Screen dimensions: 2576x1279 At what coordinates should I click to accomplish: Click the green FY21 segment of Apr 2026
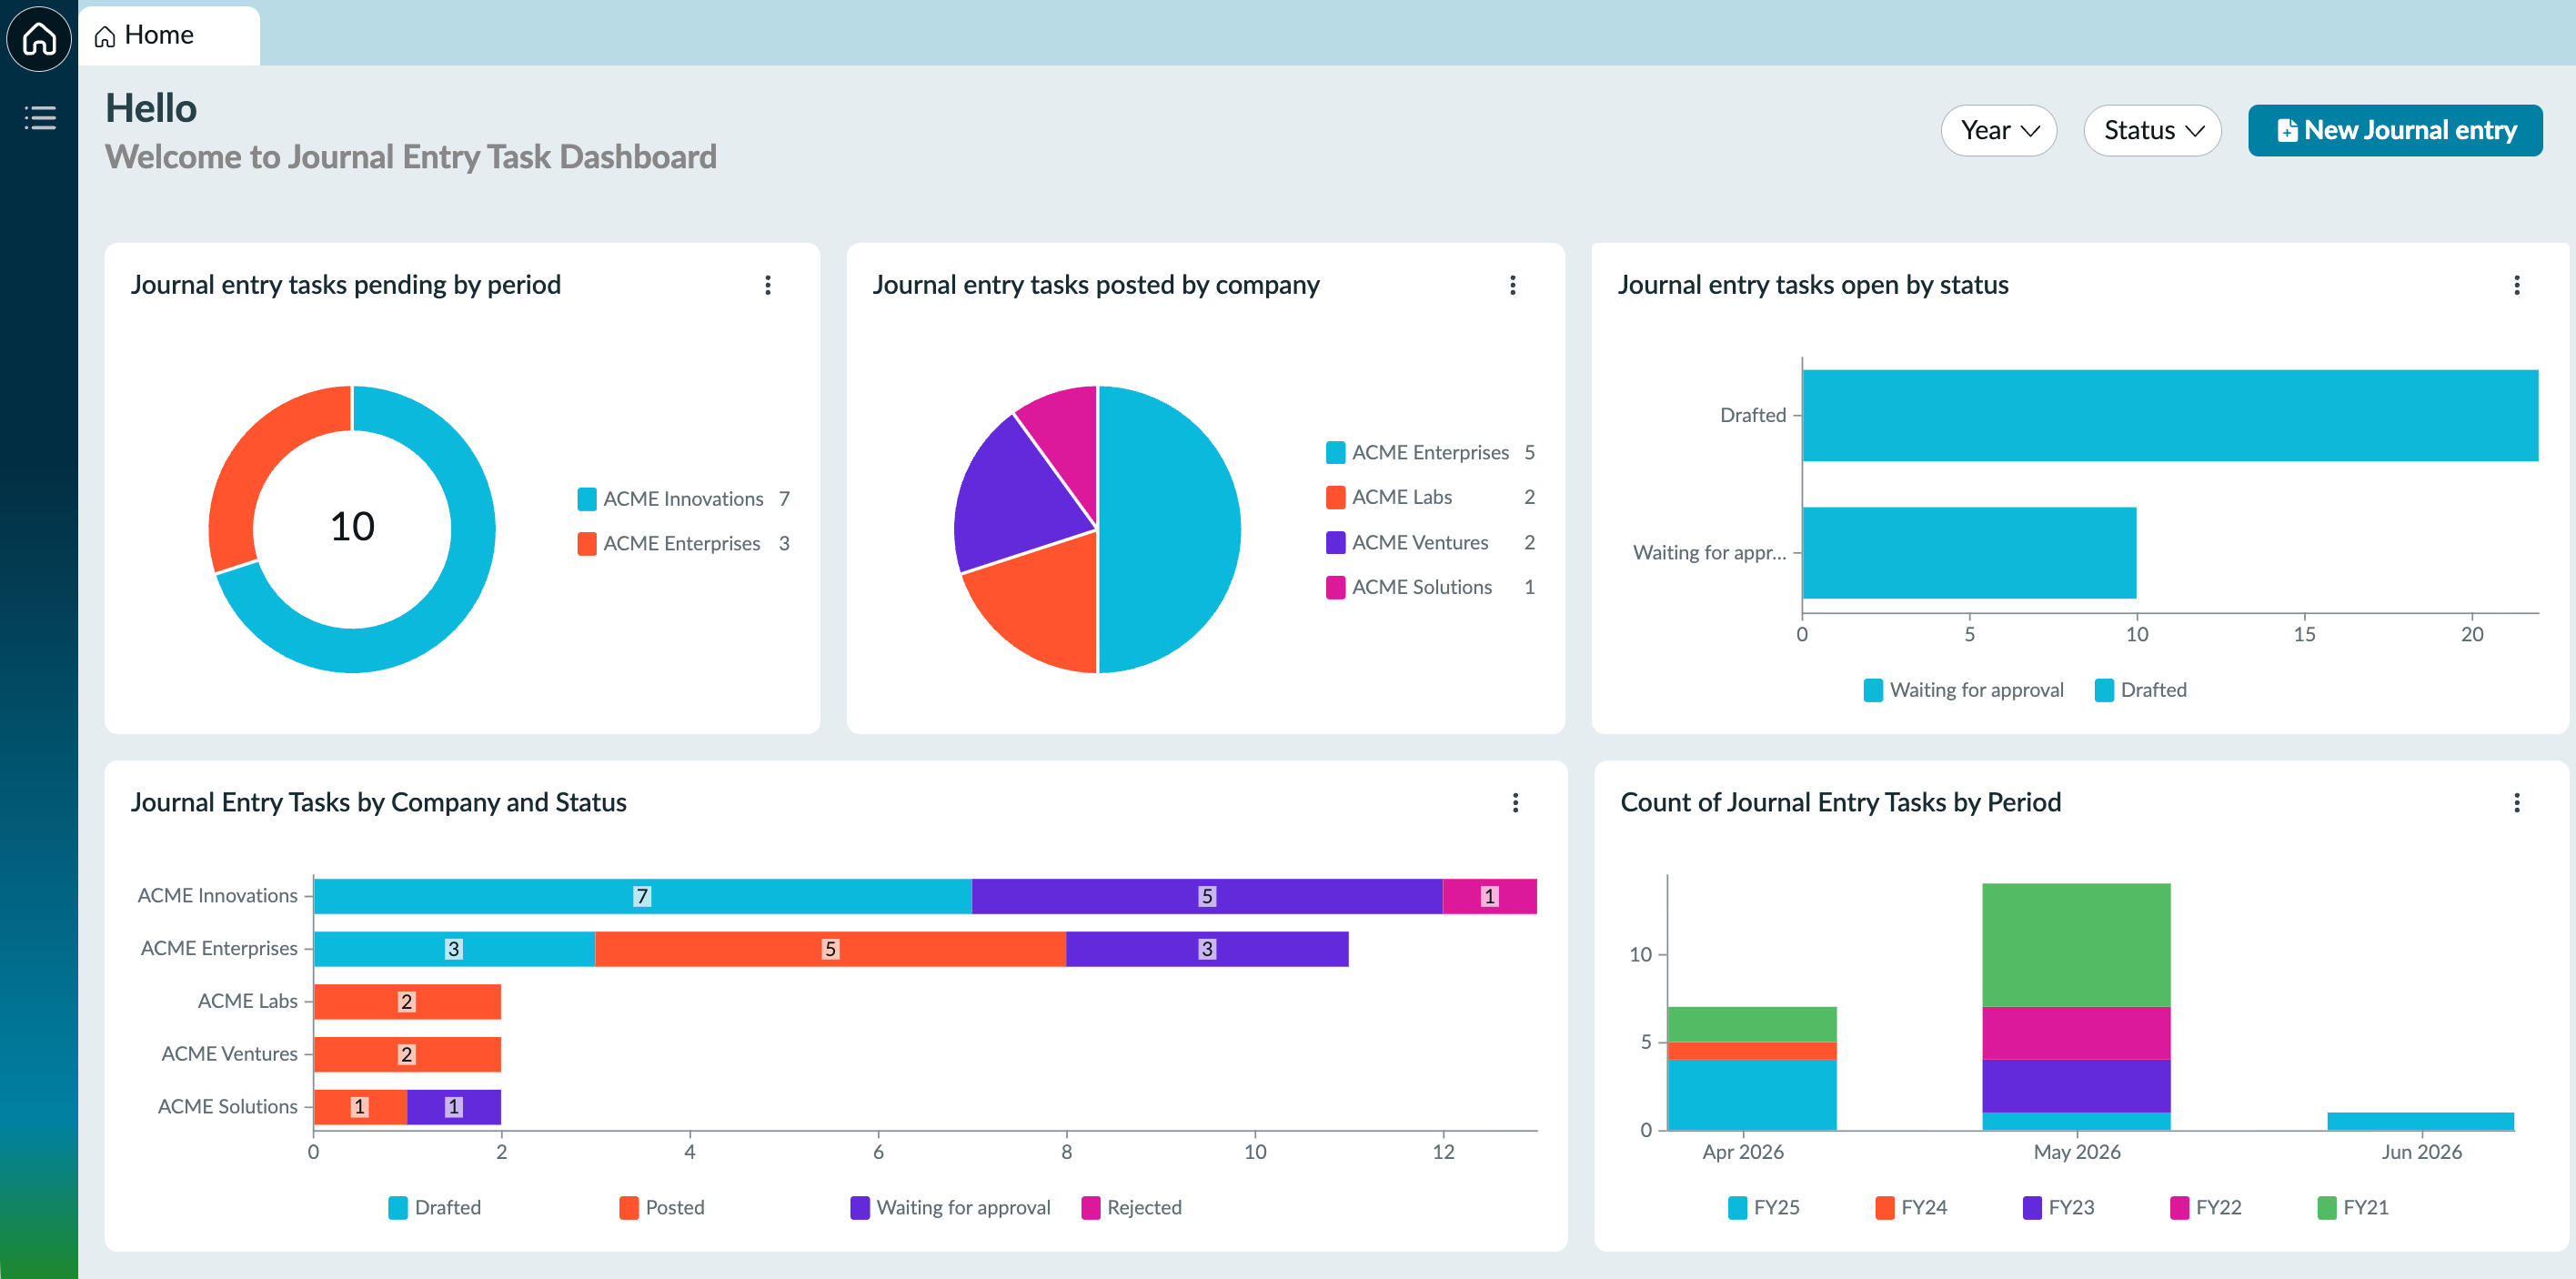tap(1752, 1024)
